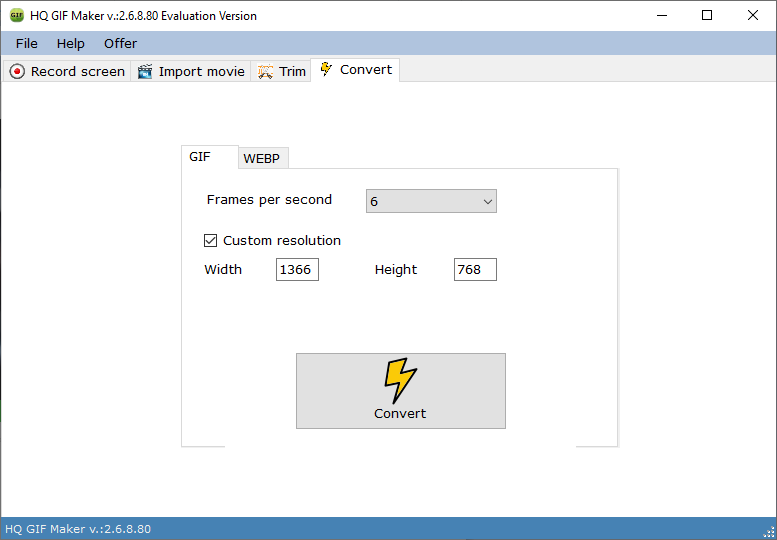Click the Width input field showing 1366
Image resolution: width=777 pixels, height=540 pixels.
coord(297,270)
